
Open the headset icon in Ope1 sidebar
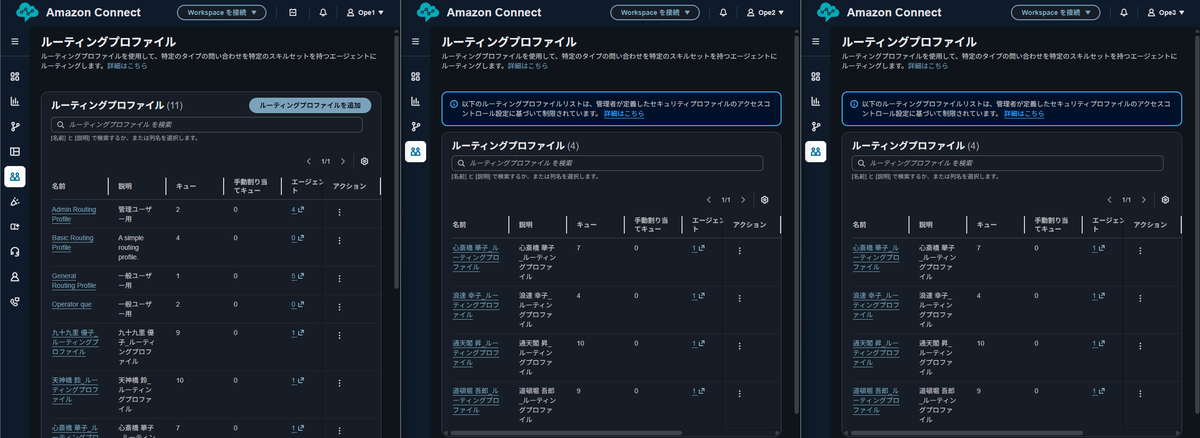14,252
